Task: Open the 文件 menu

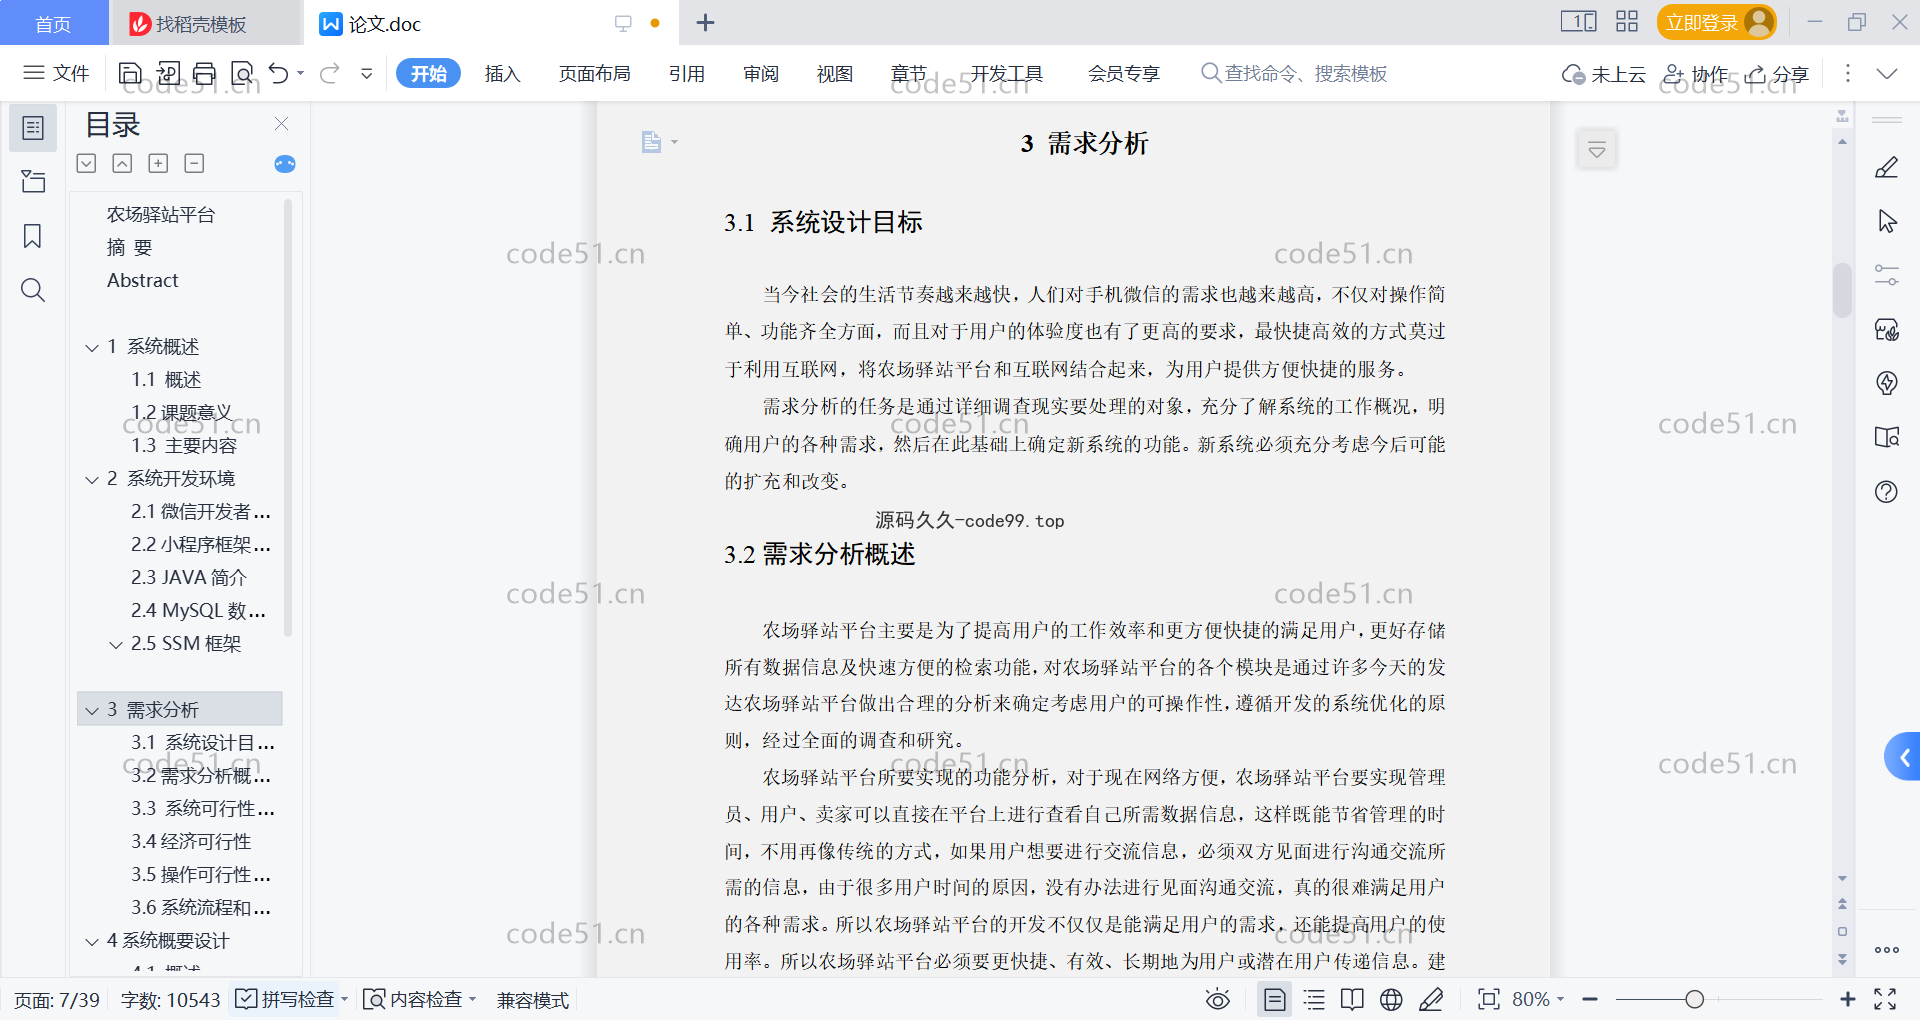Action: [56, 73]
